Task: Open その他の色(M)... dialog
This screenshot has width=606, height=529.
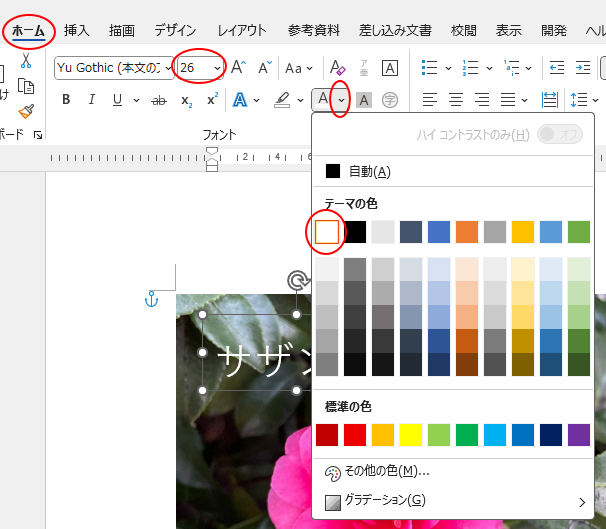Action: [453, 472]
